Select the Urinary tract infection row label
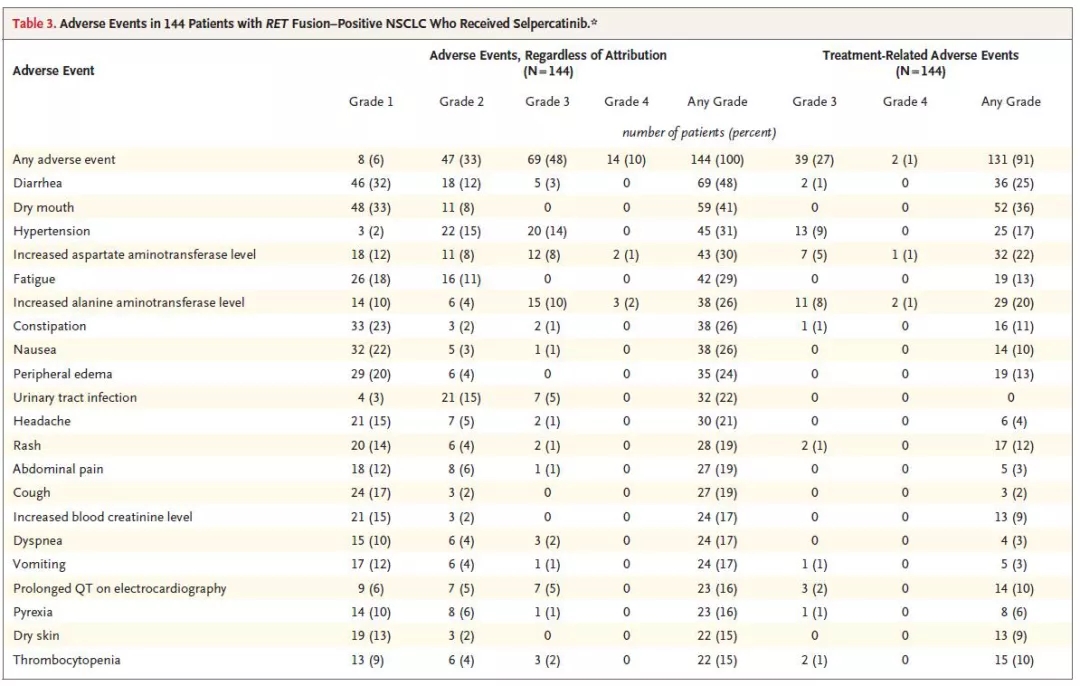Image resolution: width=1080 pixels, height=686 pixels. click(x=75, y=398)
